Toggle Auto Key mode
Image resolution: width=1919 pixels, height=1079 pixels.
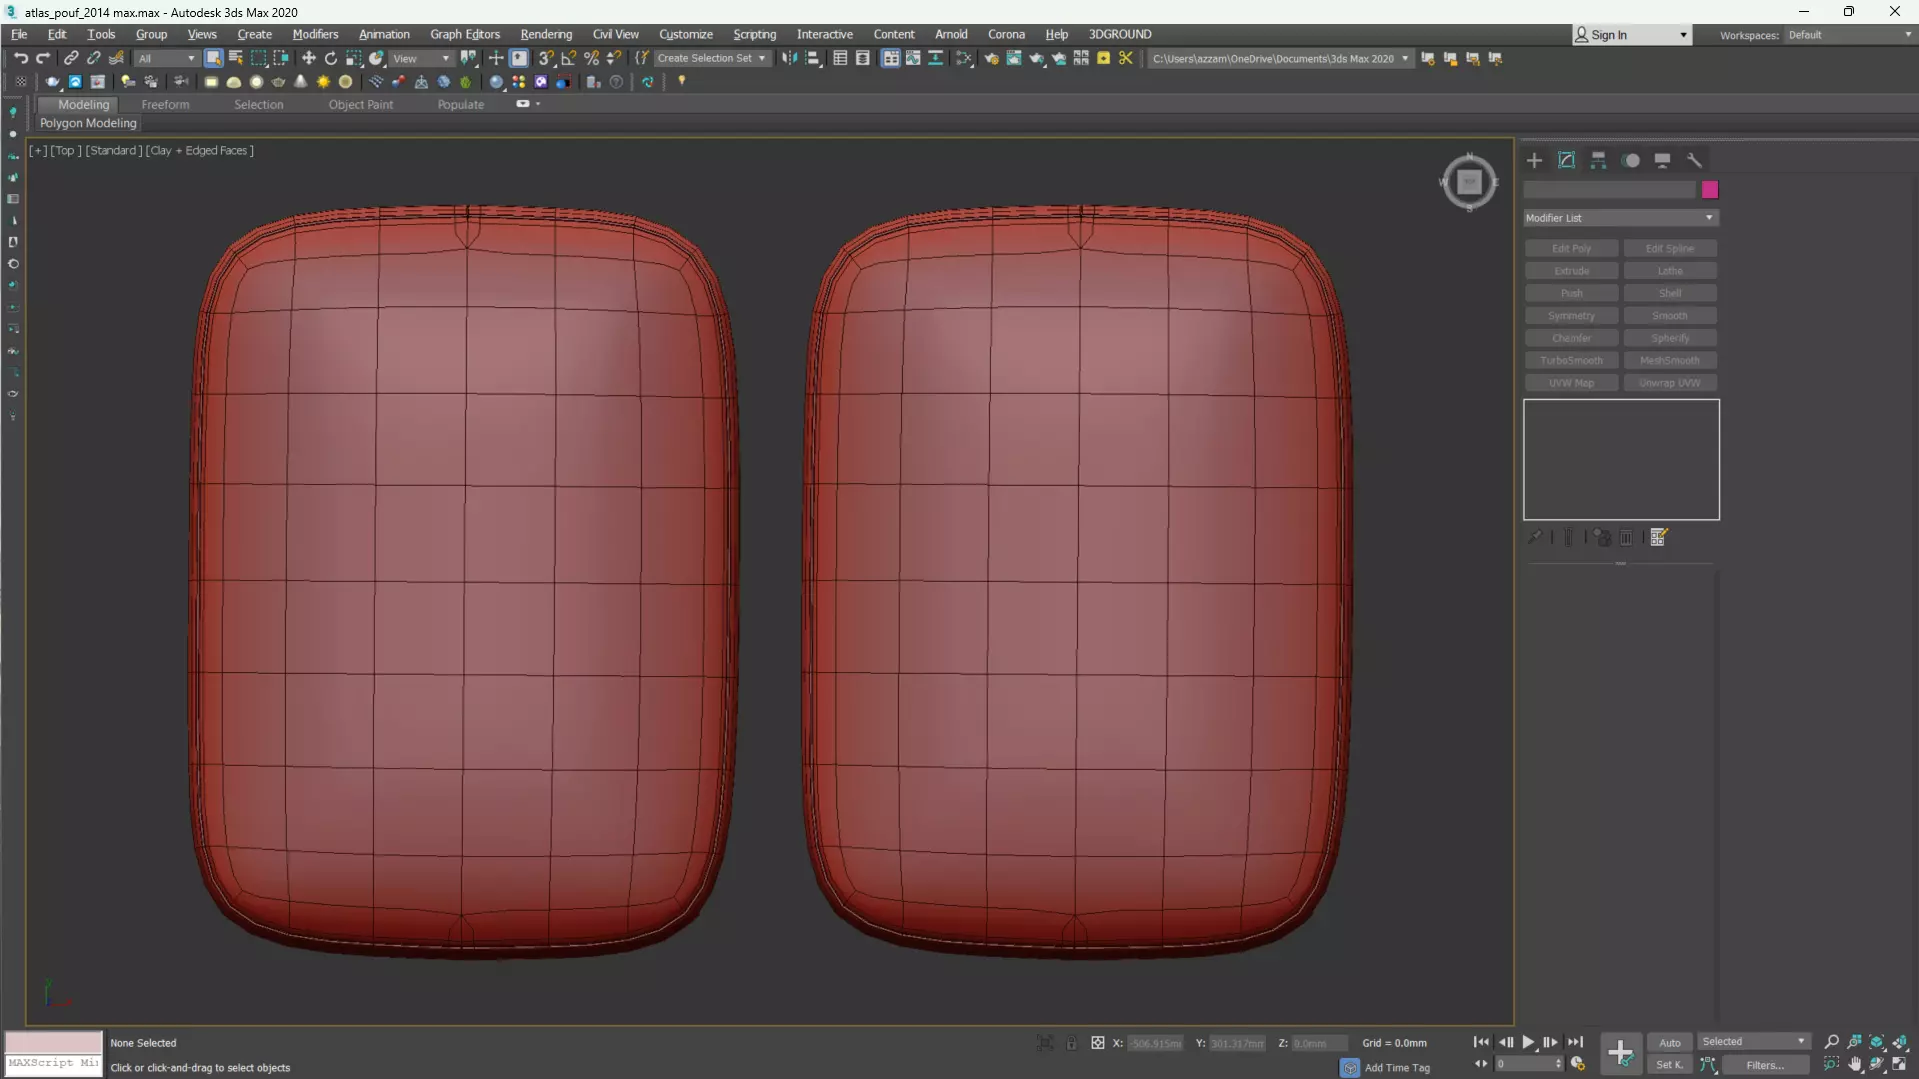pyautogui.click(x=1669, y=1042)
